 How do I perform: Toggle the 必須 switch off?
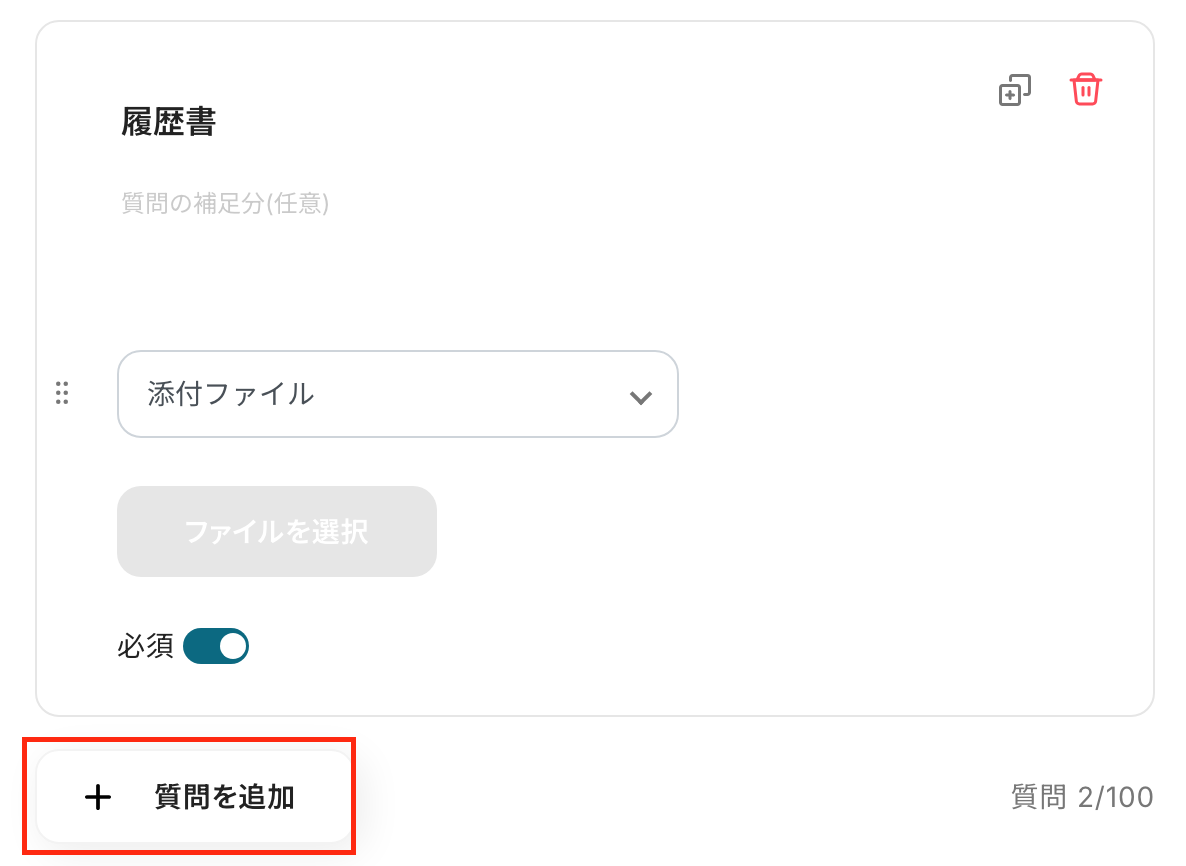pos(216,646)
